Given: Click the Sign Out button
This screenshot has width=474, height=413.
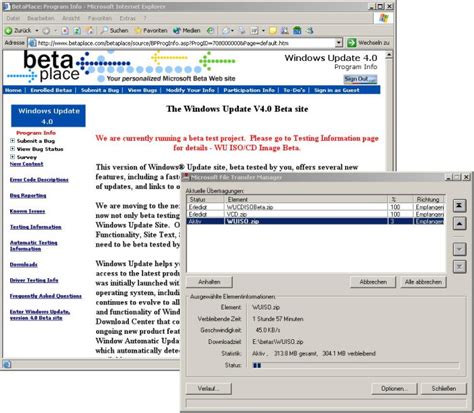Looking at the screenshot, I should (360, 79).
